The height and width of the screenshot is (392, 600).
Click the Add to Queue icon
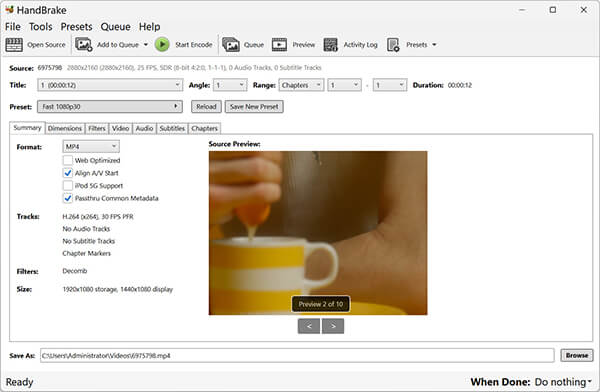[83, 44]
